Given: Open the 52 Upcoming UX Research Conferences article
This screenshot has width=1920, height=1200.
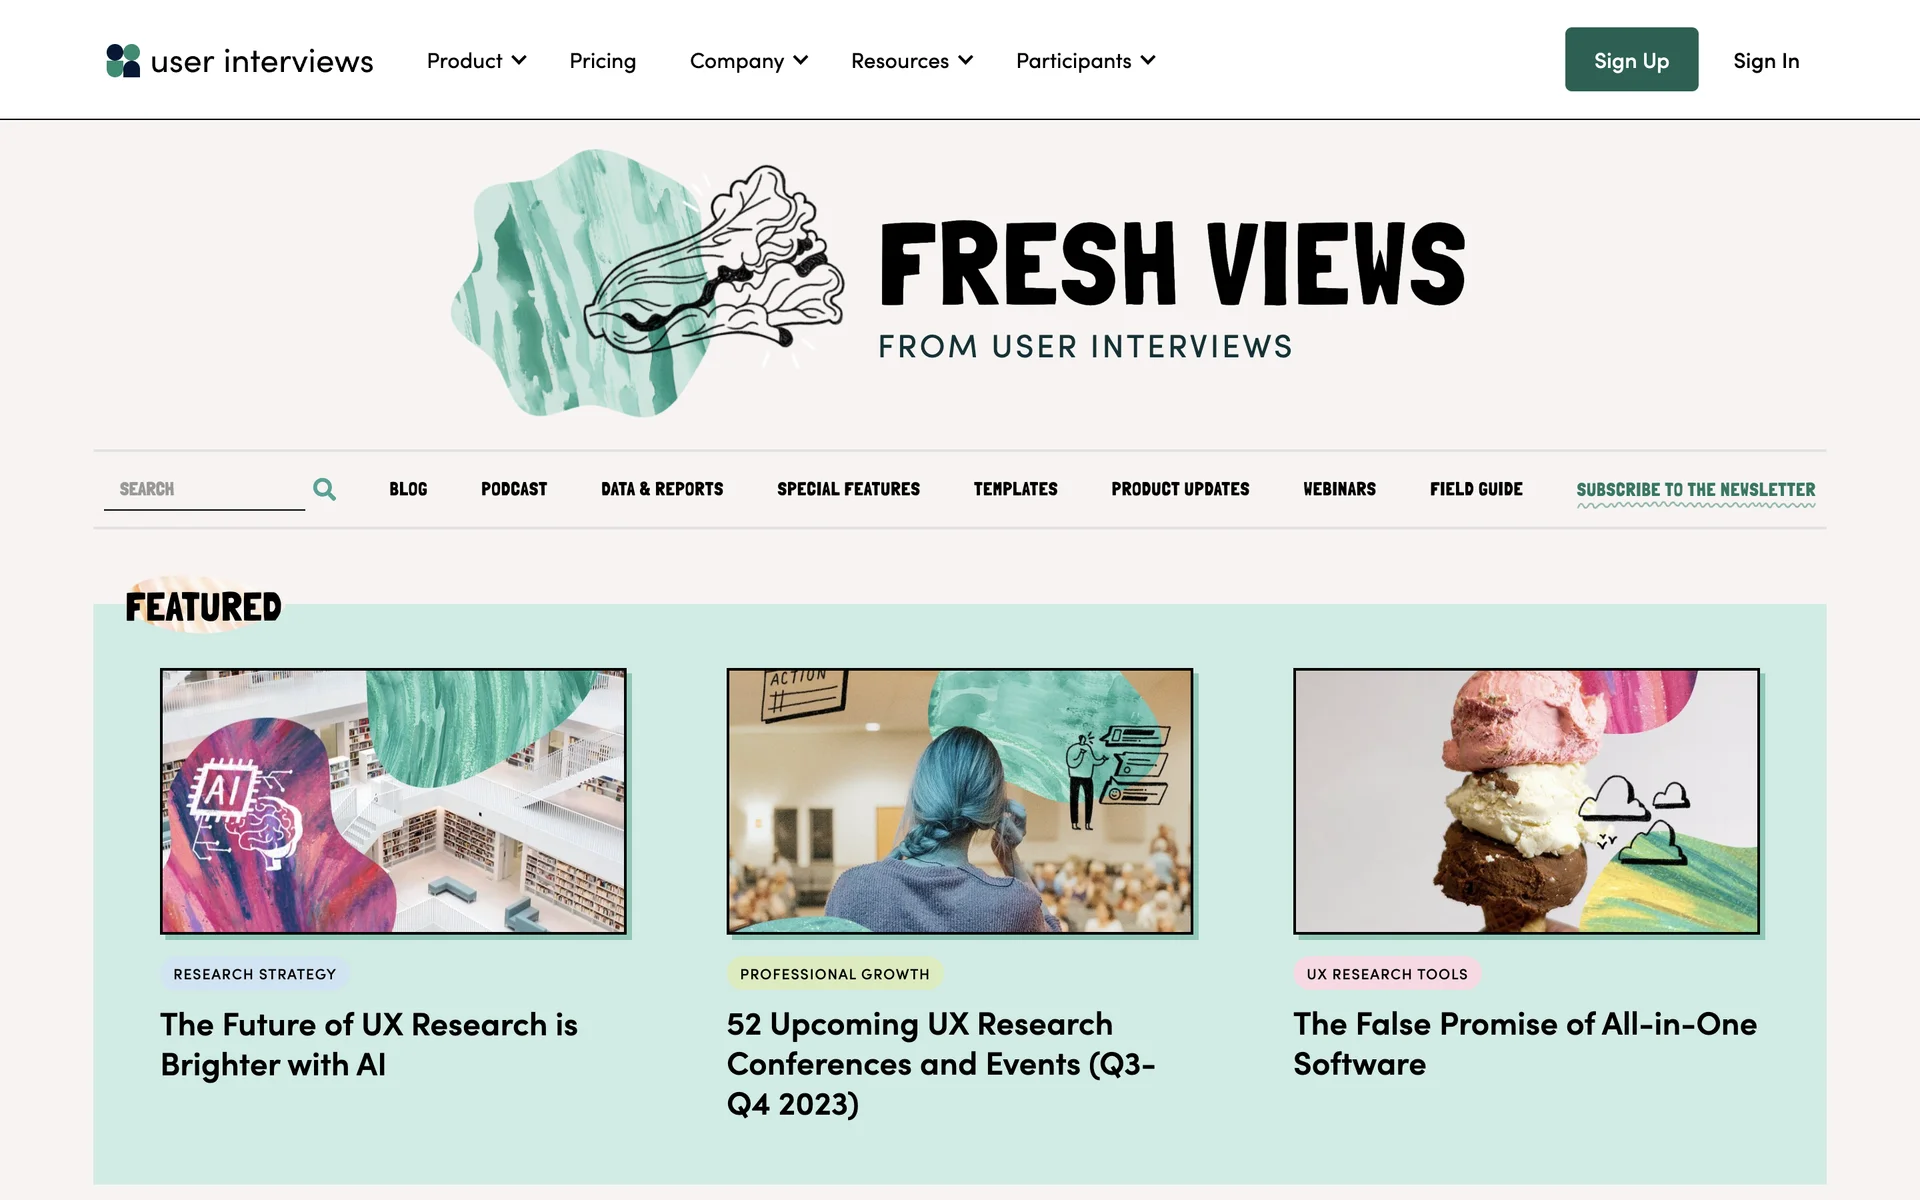Looking at the screenshot, I should (x=941, y=1064).
